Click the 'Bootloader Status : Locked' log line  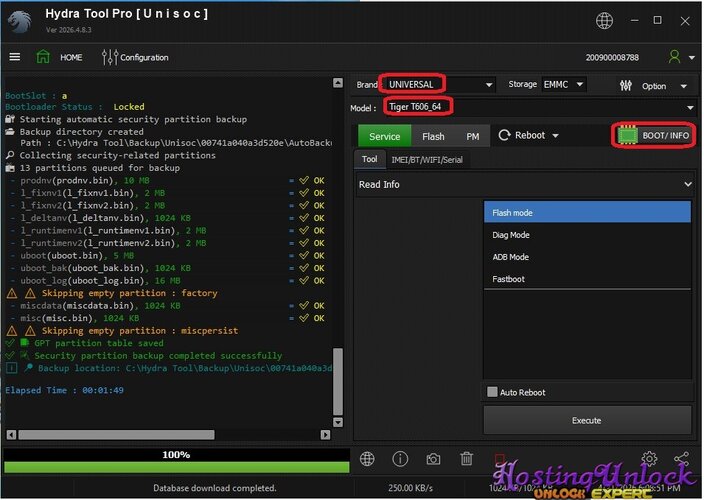(75, 107)
